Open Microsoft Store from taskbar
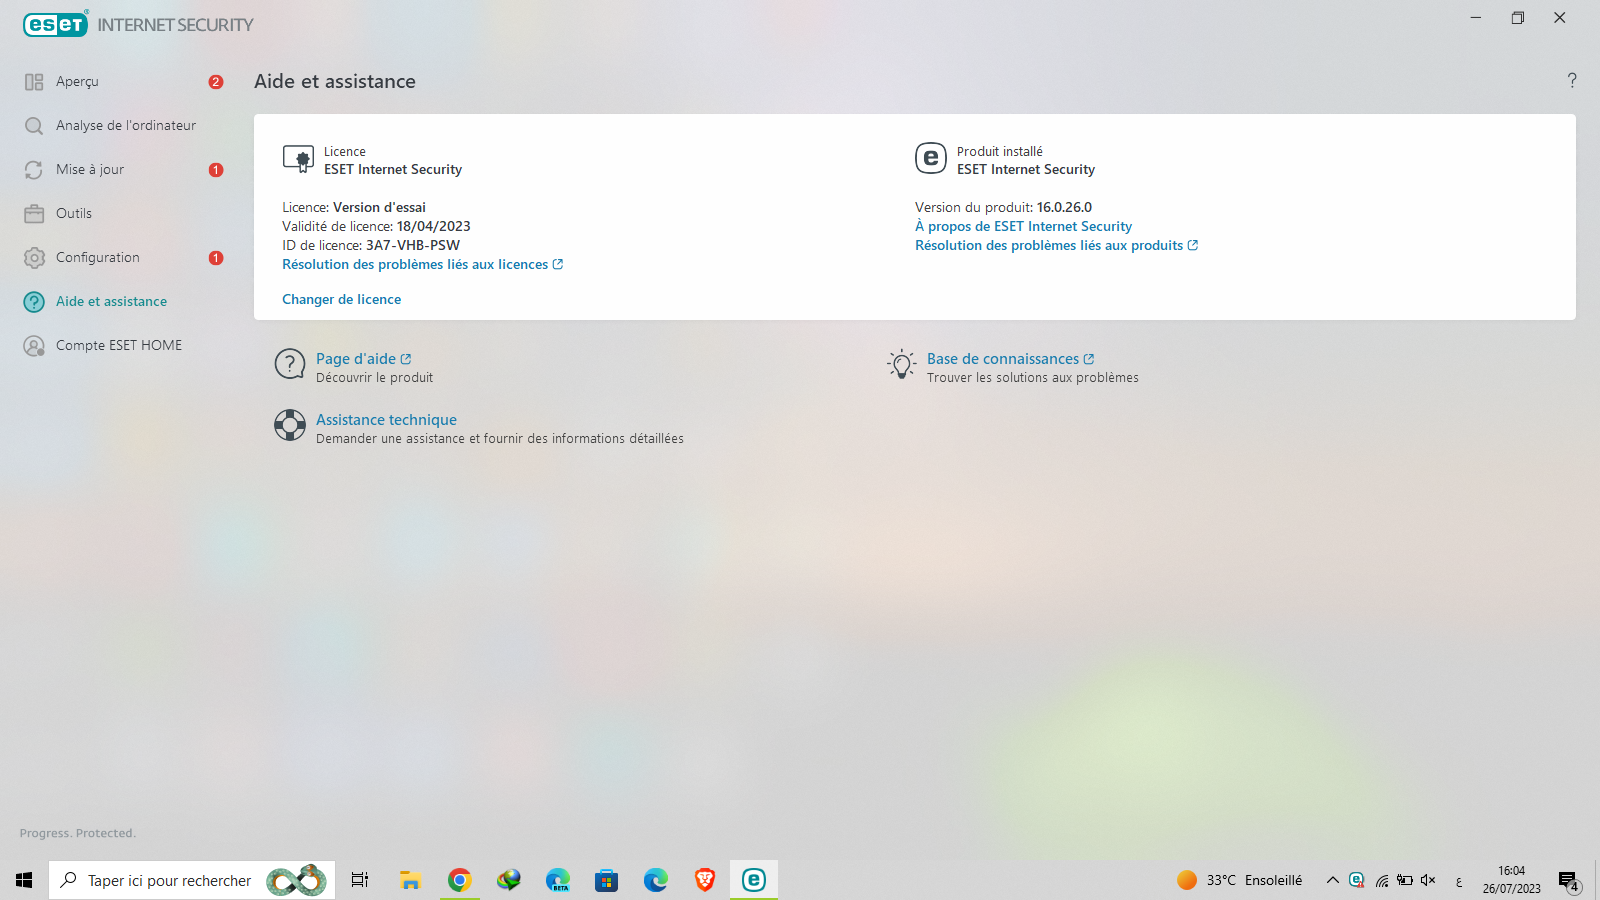Image resolution: width=1600 pixels, height=900 pixels. coord(606,880)
